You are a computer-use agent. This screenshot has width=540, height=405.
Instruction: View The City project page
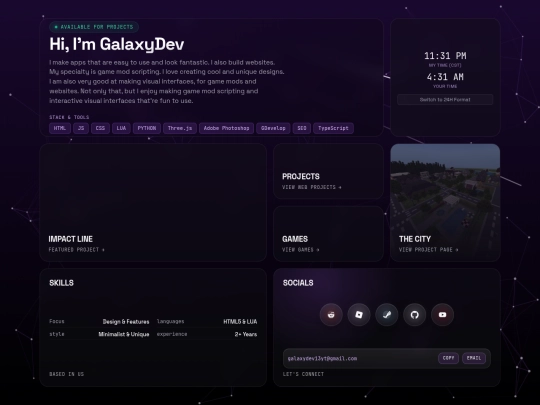[x=428, y=250]
